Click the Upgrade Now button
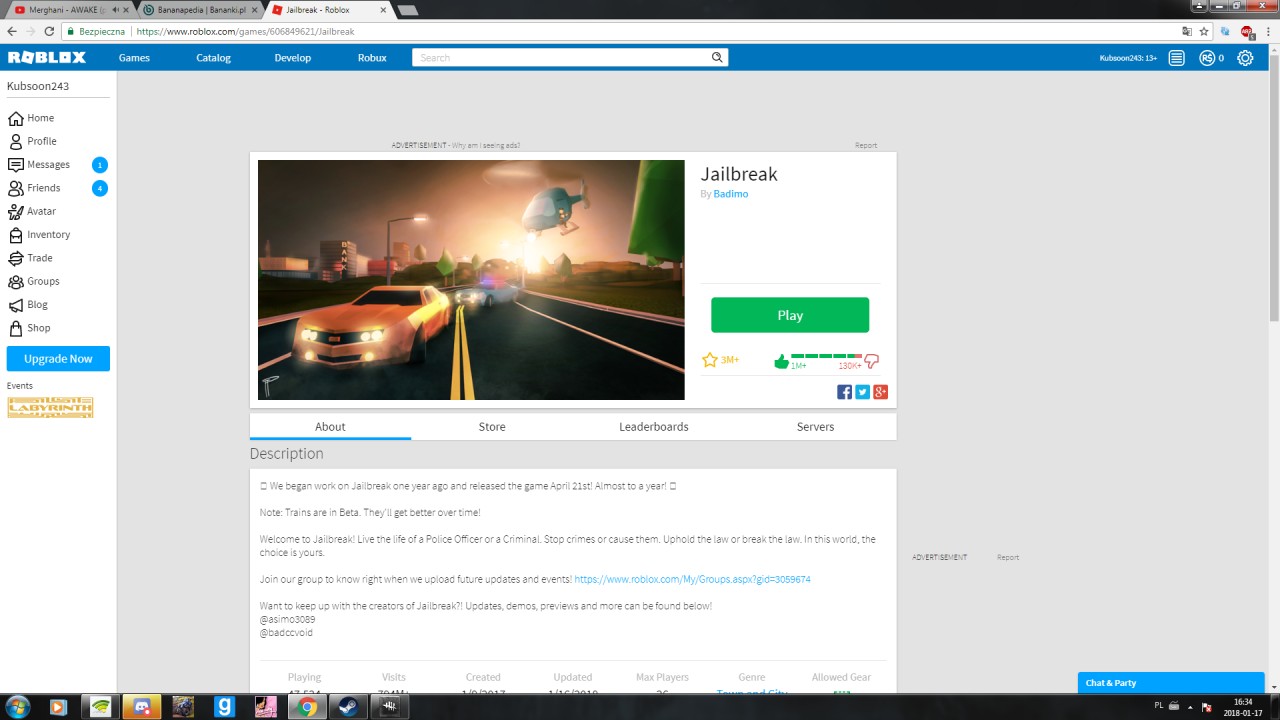 tap(58, 359)
